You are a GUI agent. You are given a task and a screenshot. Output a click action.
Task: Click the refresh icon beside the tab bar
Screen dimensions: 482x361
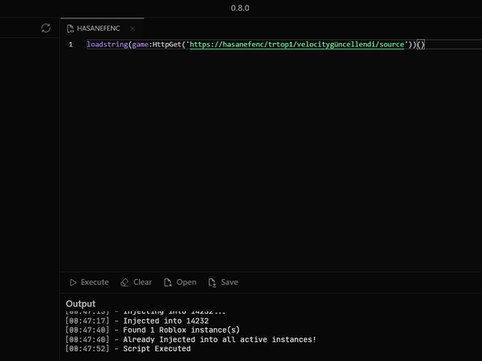[x=46, y=28]
